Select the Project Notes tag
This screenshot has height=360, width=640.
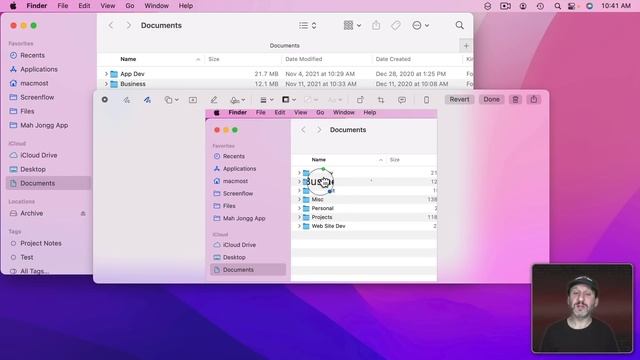point(41,243)
